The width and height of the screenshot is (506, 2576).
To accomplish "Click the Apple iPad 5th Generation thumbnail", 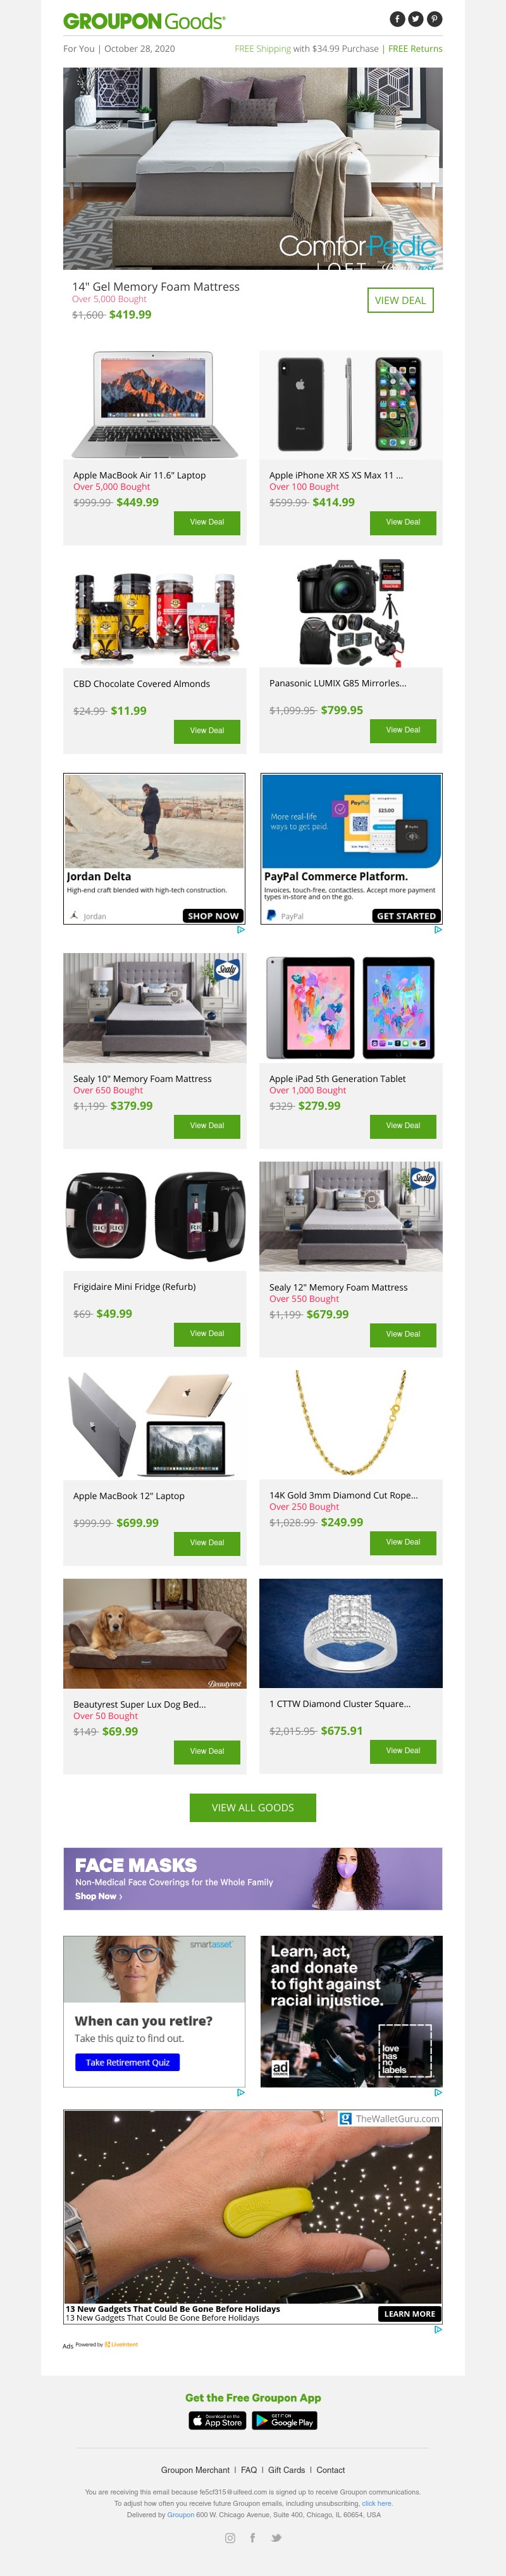I will 351,1007.
